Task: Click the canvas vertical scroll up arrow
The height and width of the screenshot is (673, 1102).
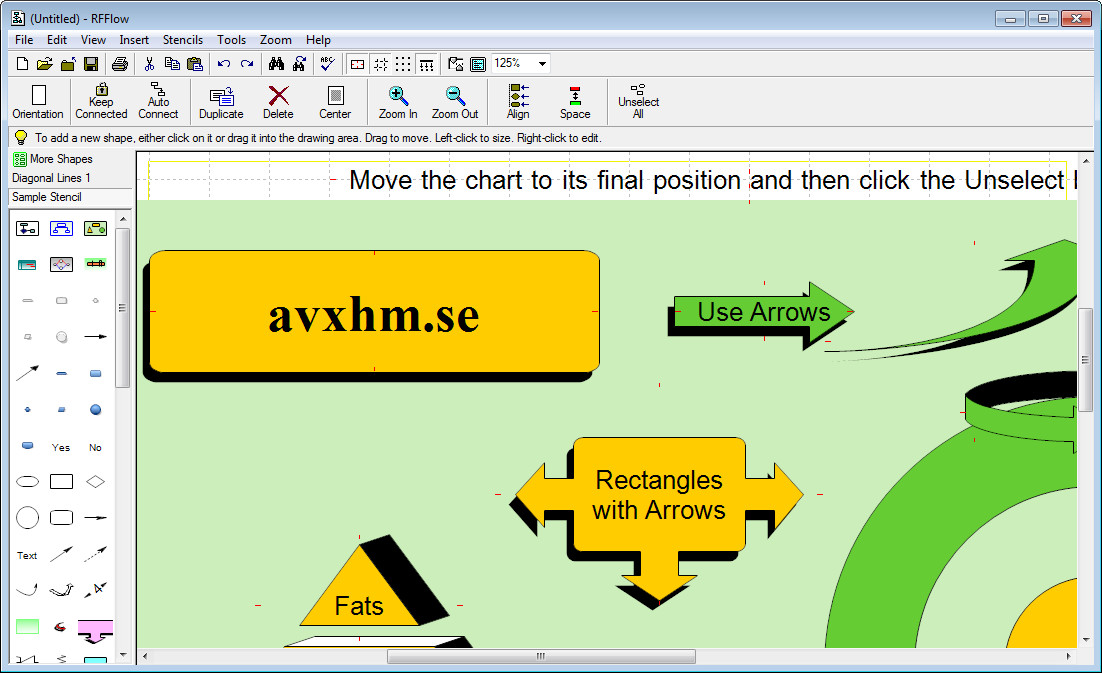Action: click(x=1086, y=162)
